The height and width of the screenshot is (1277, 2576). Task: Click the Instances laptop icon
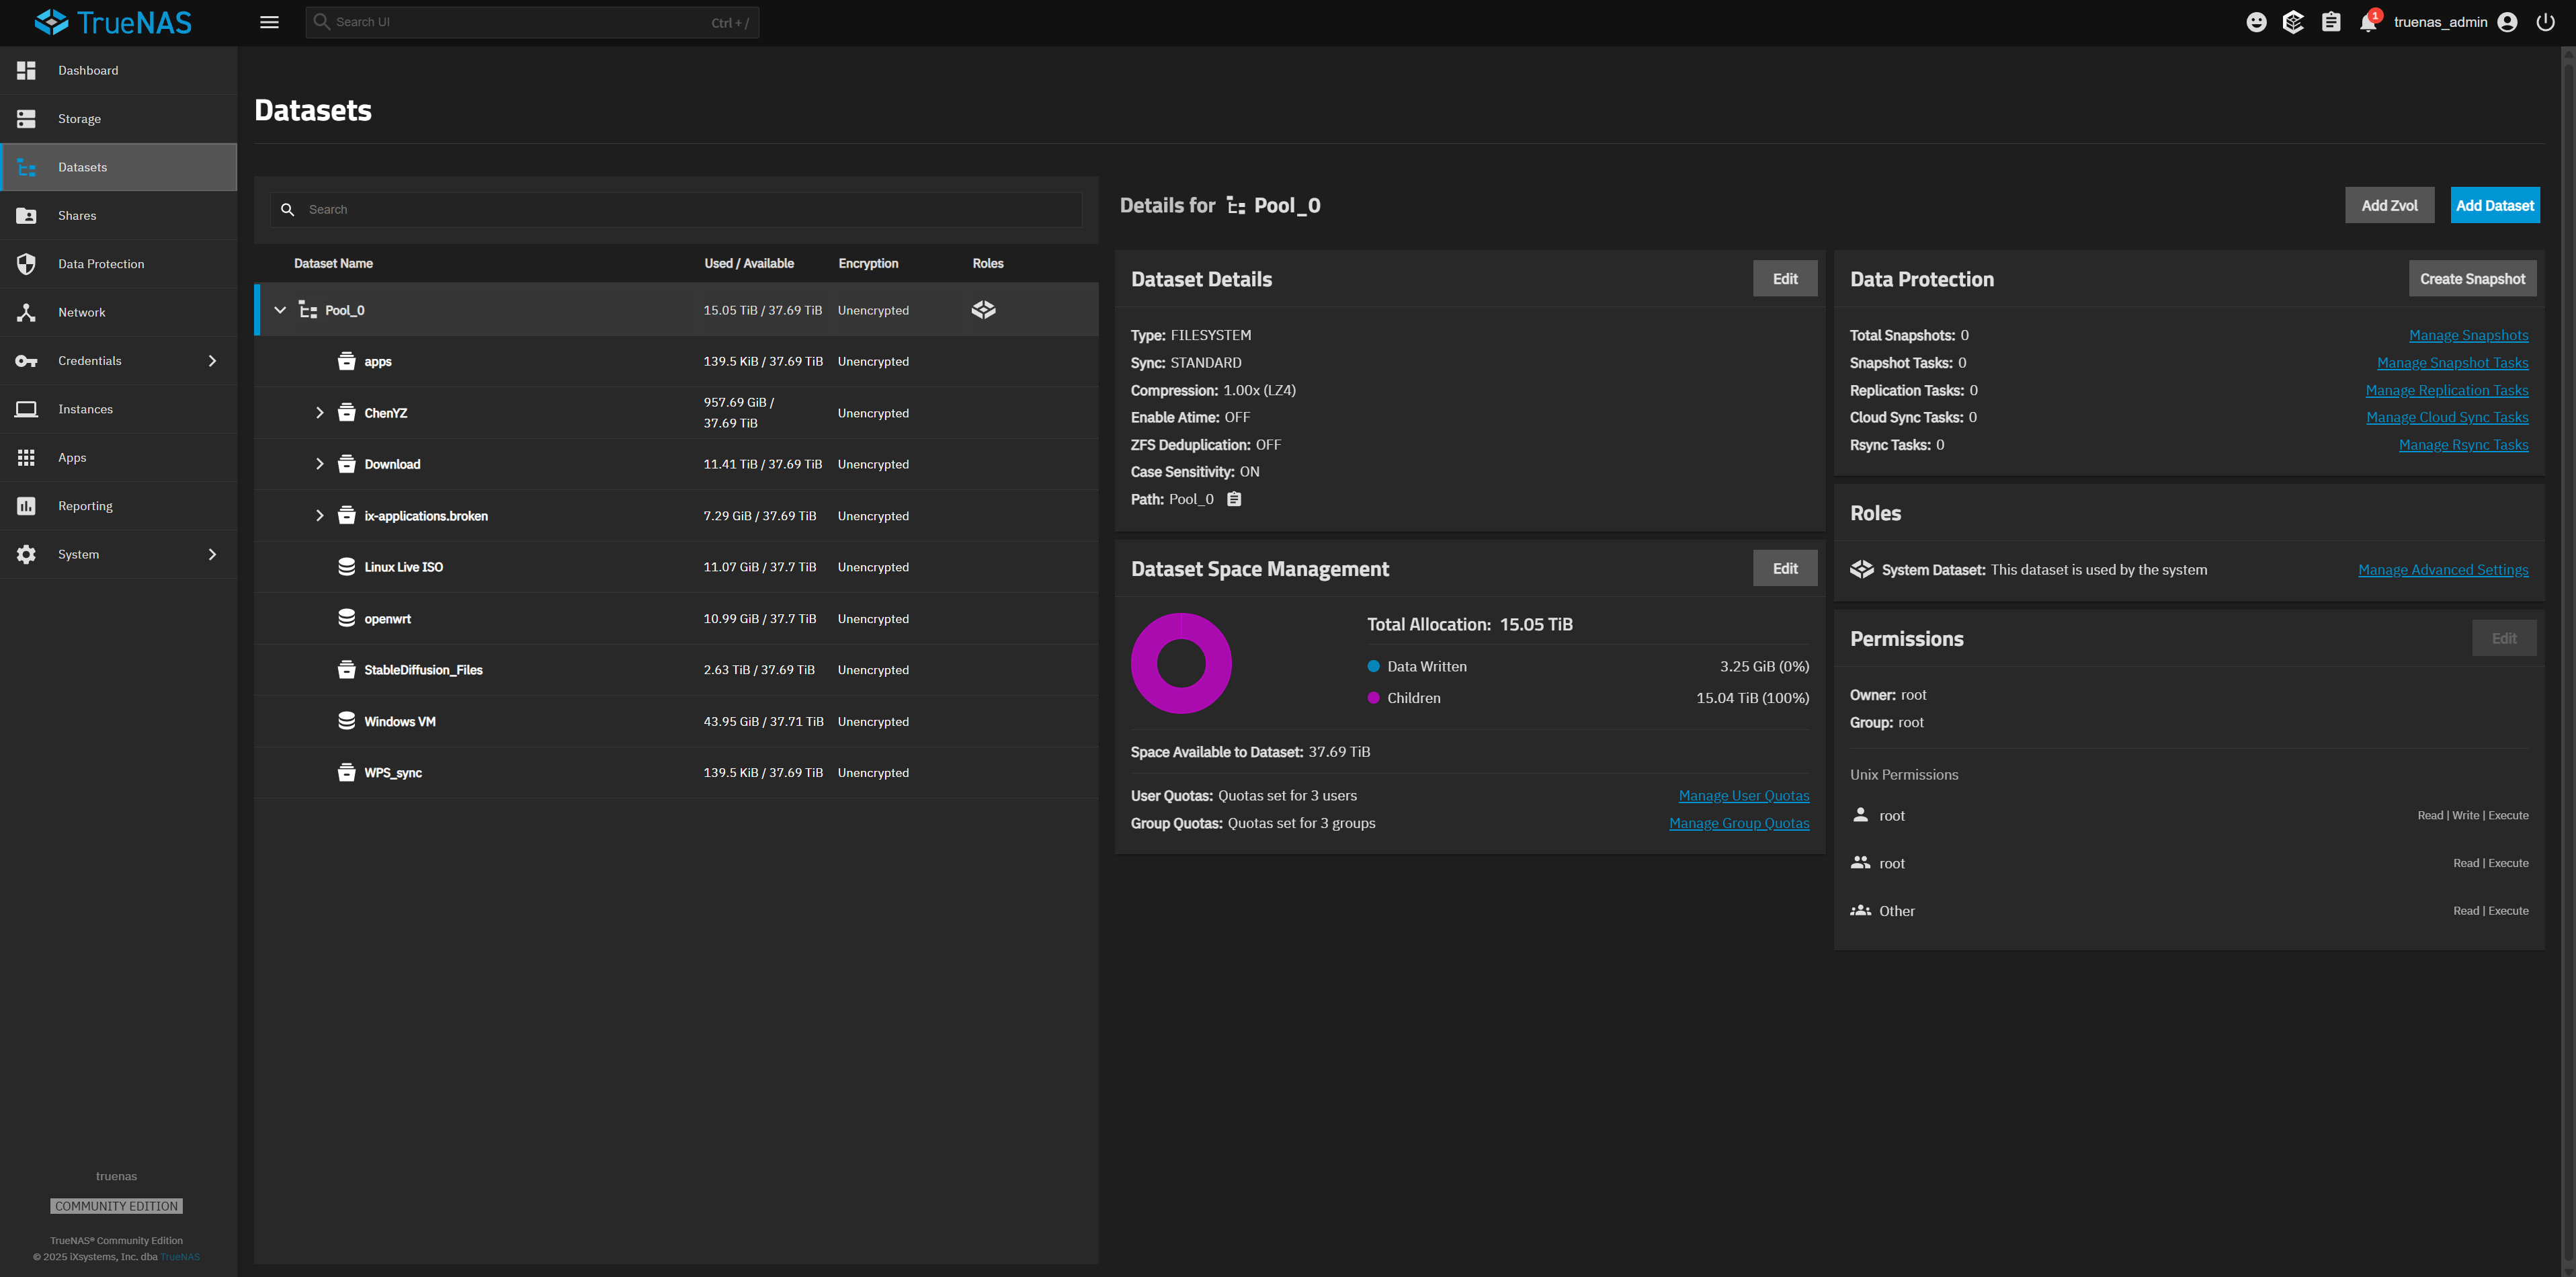point(26,409)
